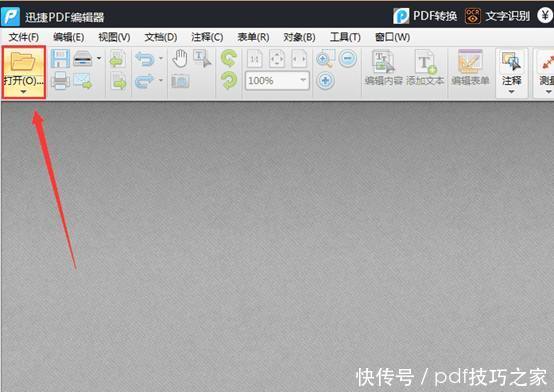
Task: Click the Zoom out minus icon
Action: pos(348,58)
